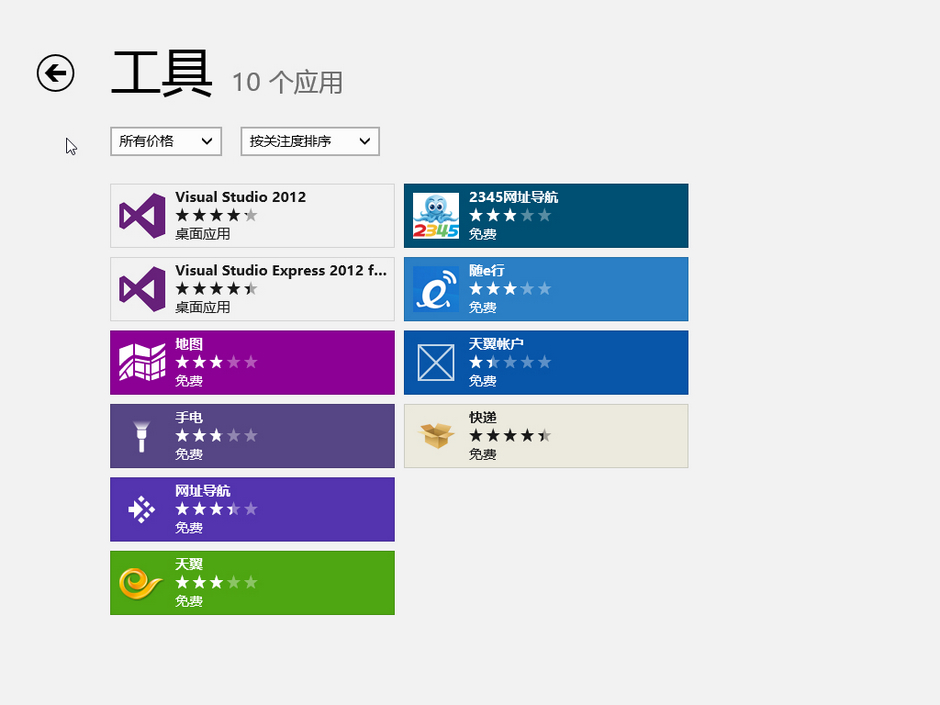Viewport: 940px width, 705px height.
Task: Click the 快递 cardboard box icon
Action: point(436,436)
